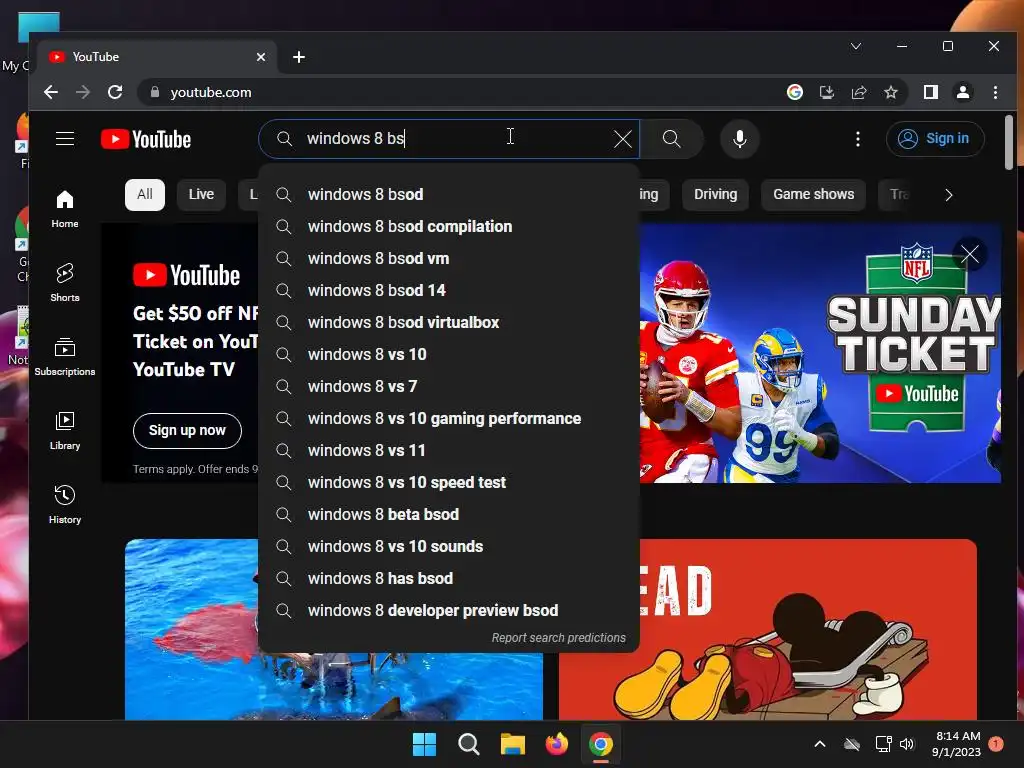Open taskbar Search

(468, 744)
